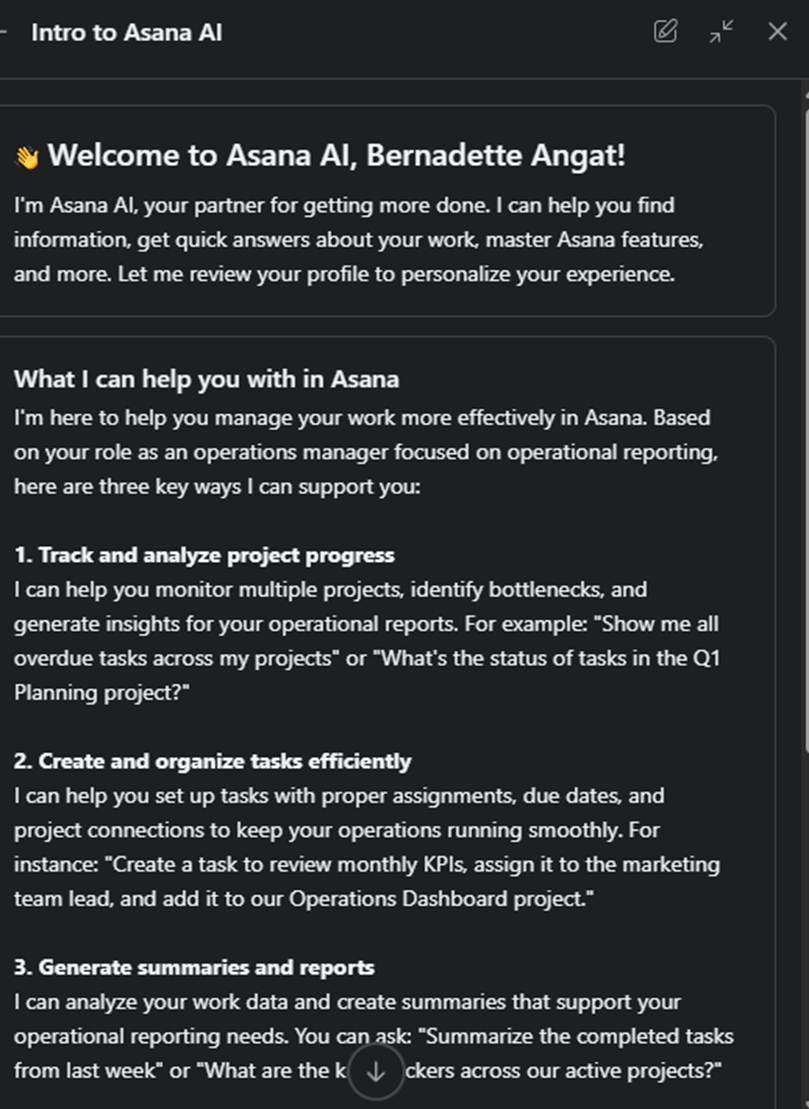Click the welcome card's "personalize your experience" text
809x1109 pixels.
(x=540, y=273)
